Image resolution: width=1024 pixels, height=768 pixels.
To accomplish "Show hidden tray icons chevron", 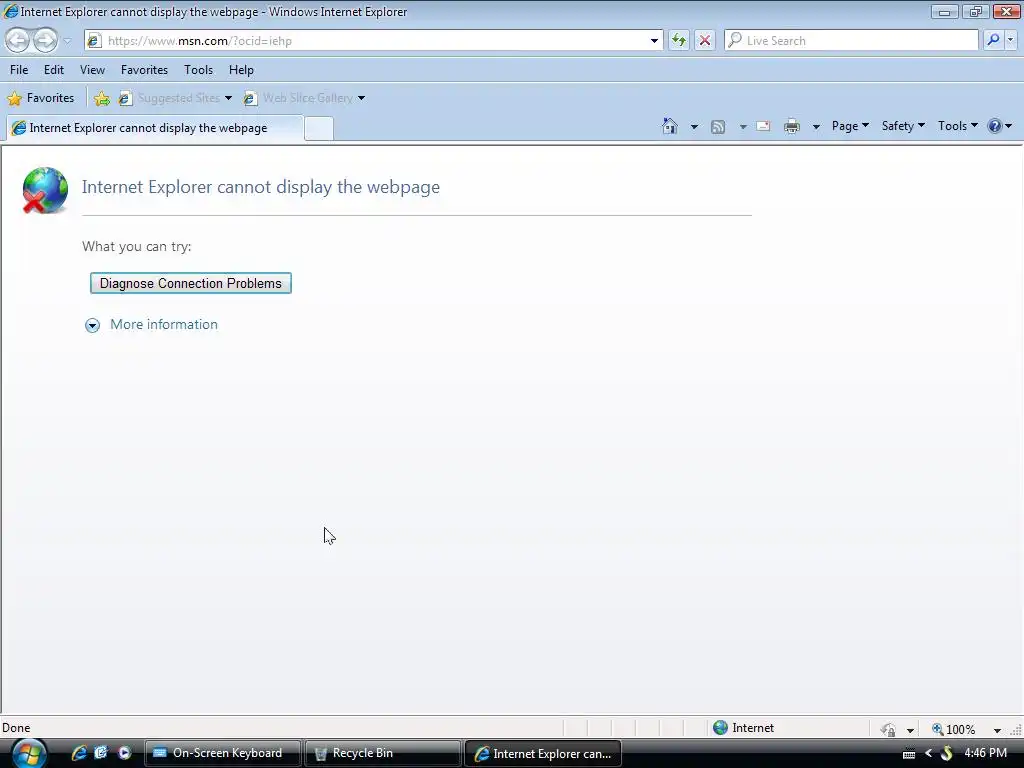I will (928, 754).
